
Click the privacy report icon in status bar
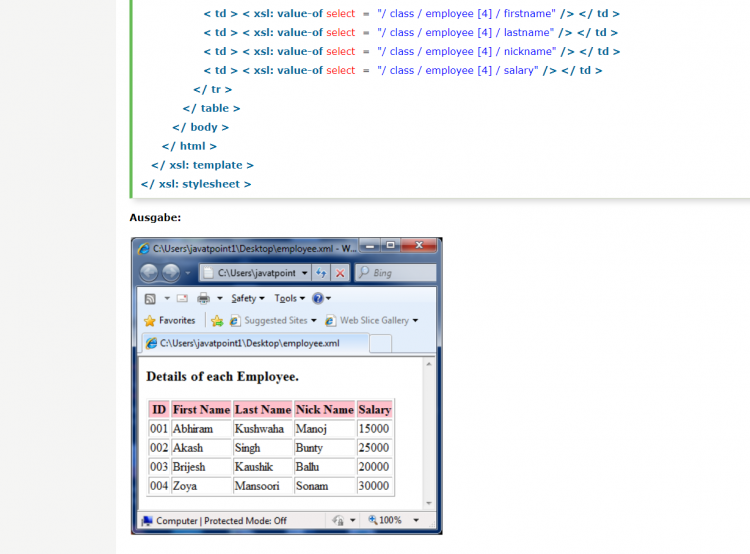338,520
